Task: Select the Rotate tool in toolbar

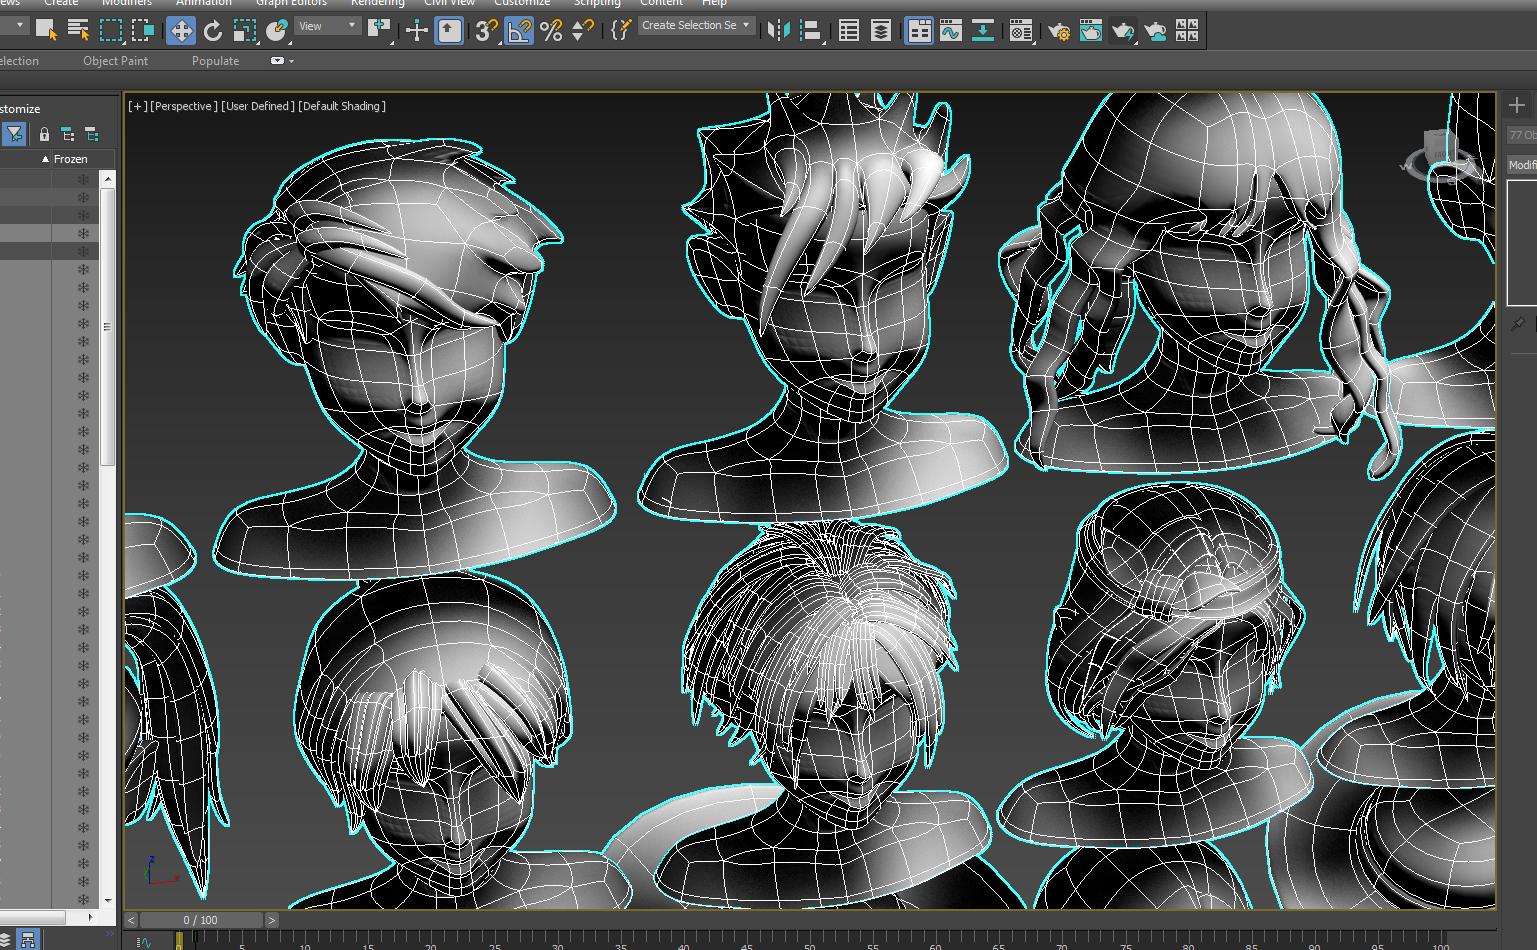Action: [213, 31]
